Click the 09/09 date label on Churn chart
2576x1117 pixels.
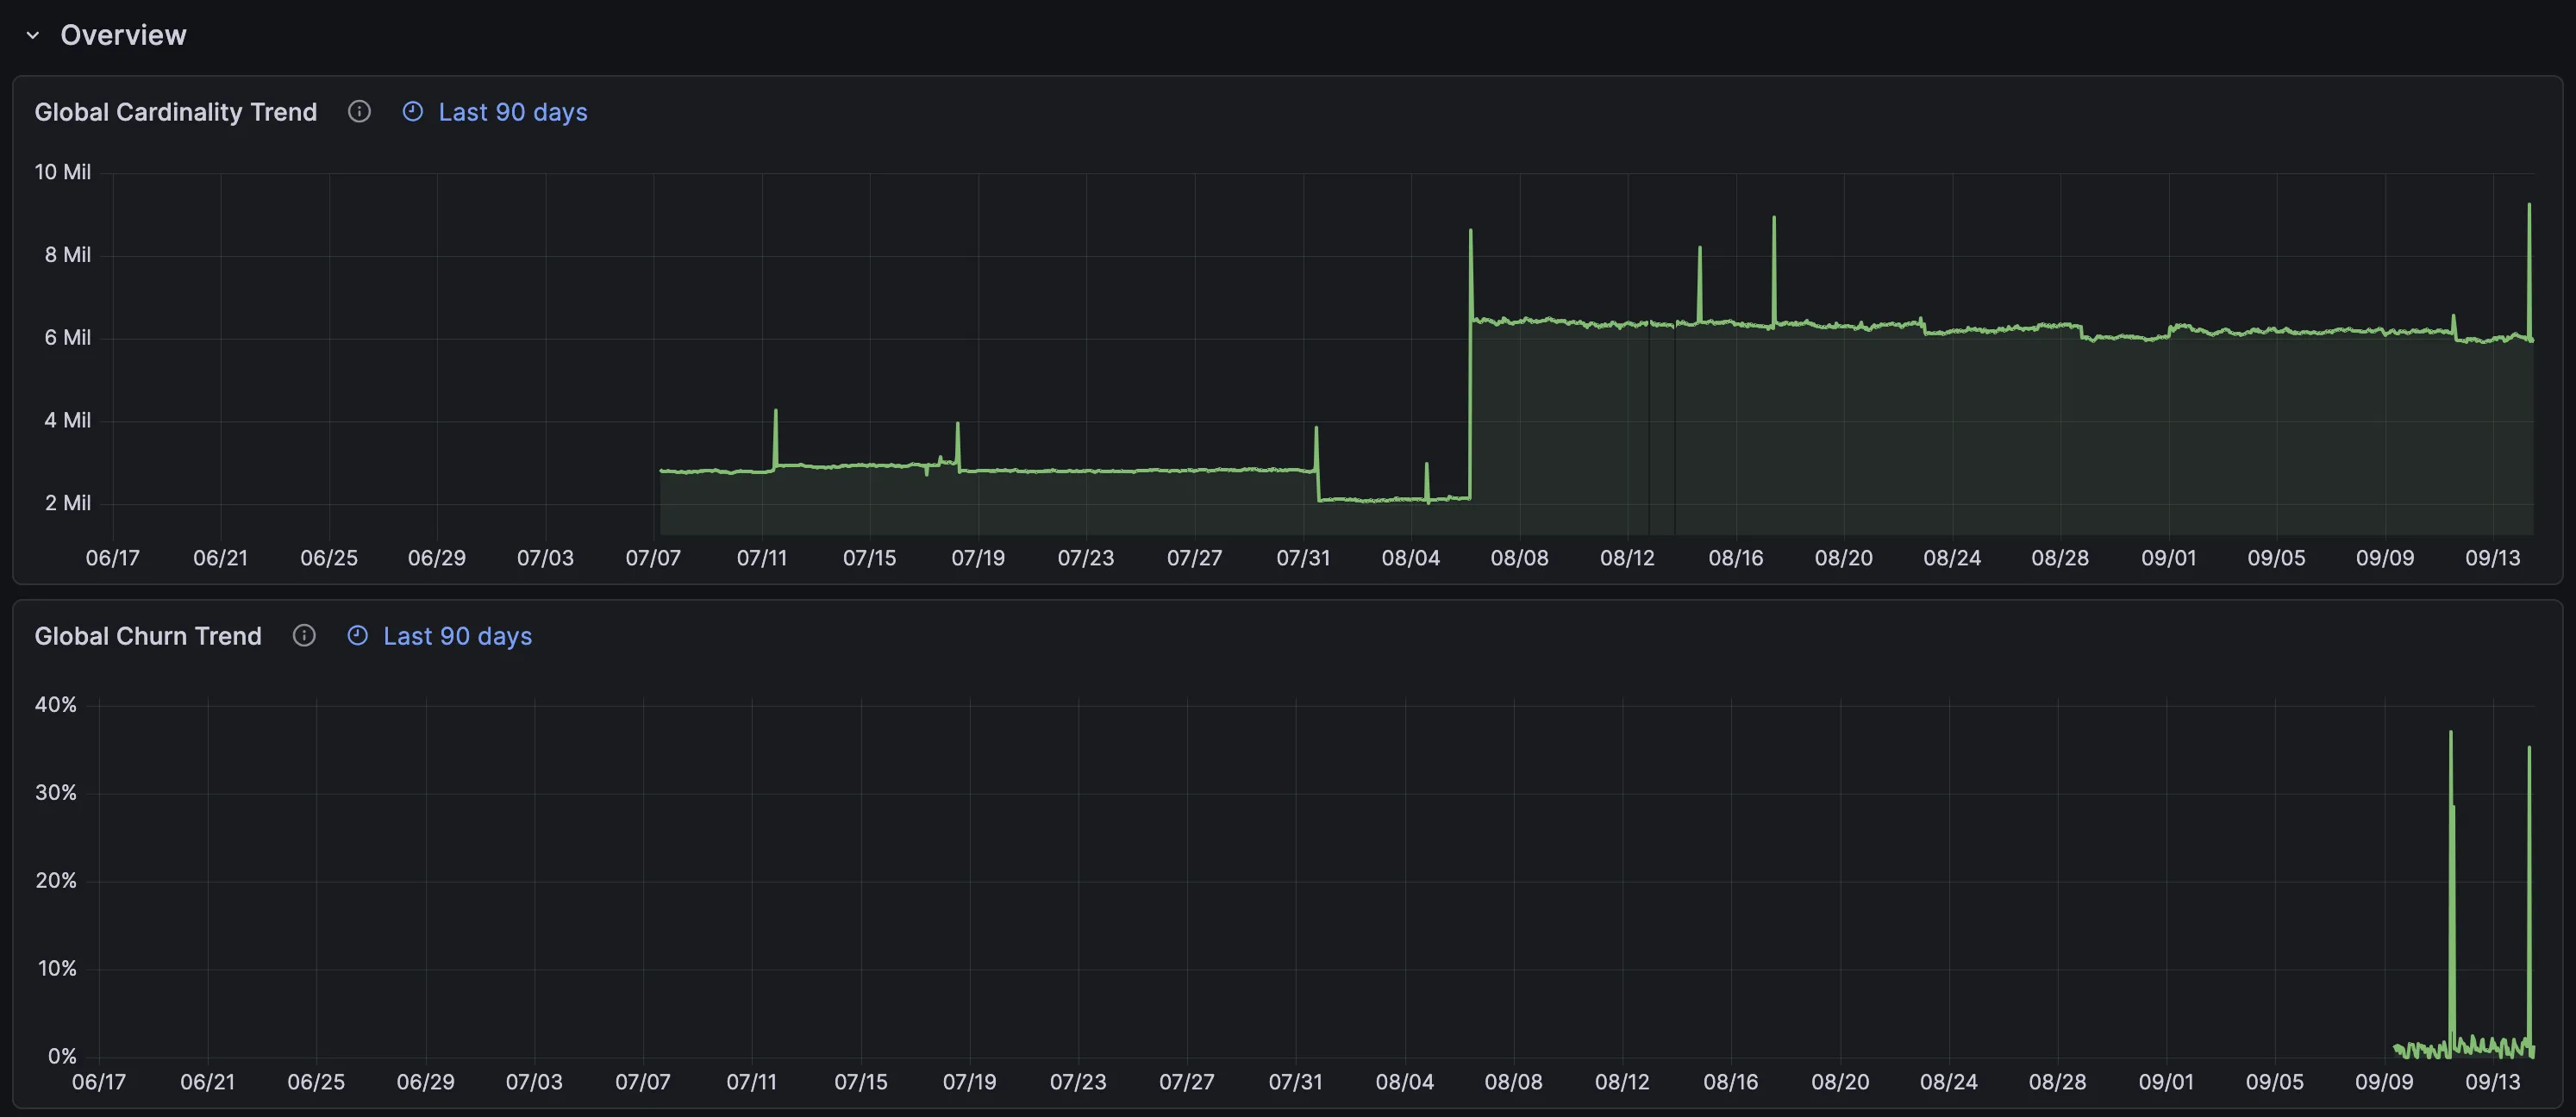[2384, 1082]
